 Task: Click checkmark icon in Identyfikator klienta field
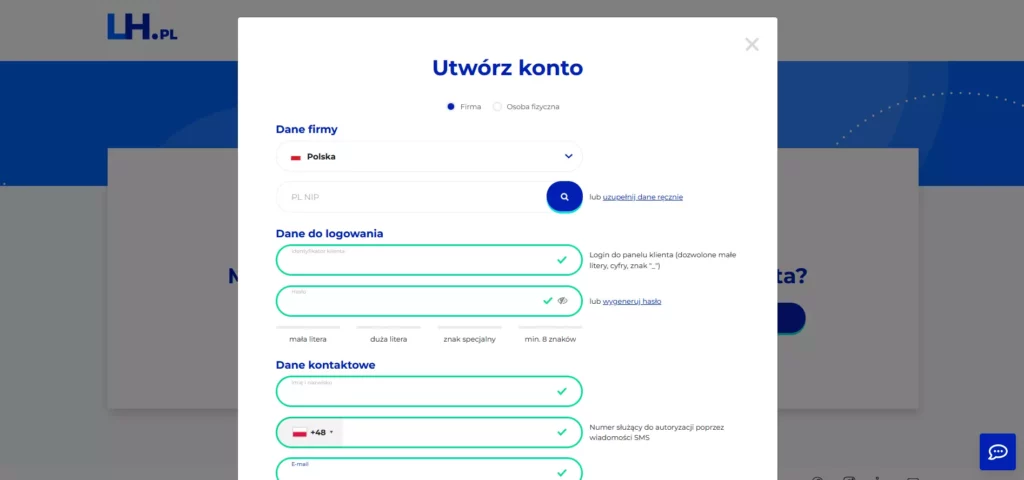pos(562,260)
